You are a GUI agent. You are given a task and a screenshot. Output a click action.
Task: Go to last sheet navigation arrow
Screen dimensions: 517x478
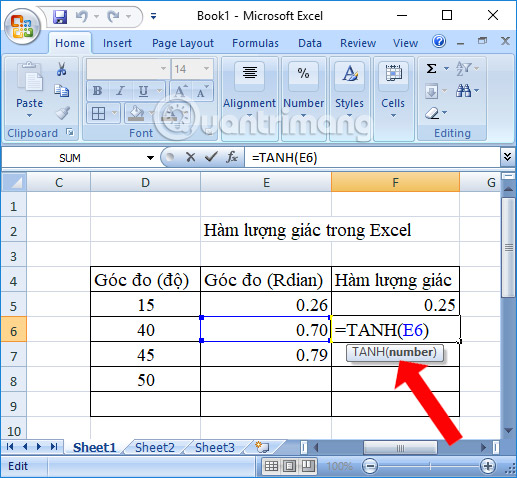[x=54, y=447]
